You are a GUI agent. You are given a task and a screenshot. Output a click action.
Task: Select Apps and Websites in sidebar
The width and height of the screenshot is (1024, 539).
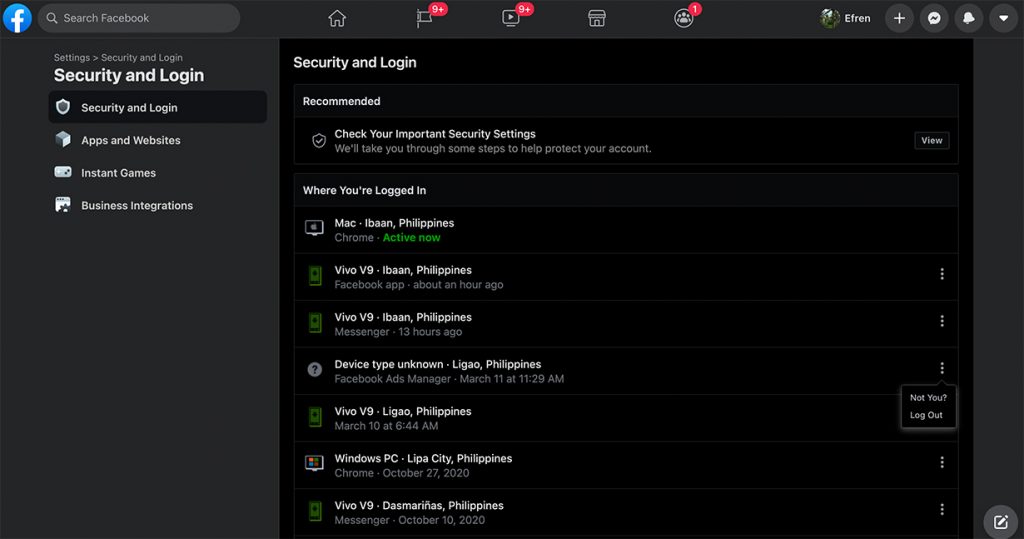[x=157, y=140]
